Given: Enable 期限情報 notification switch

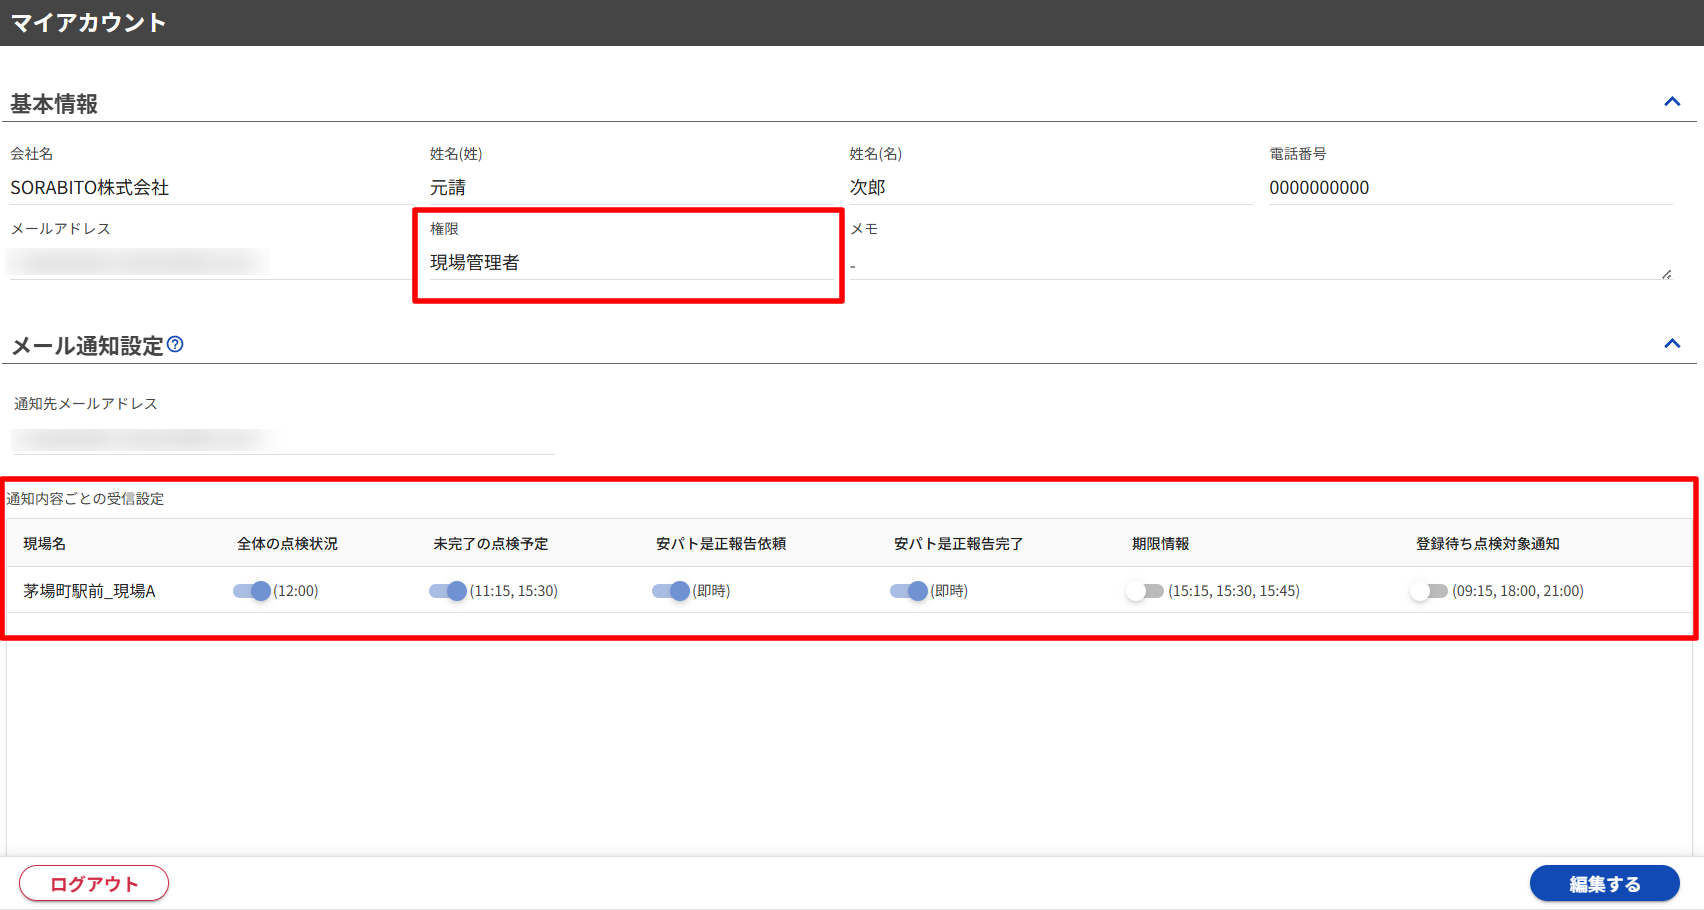Looking at the screenshot, I should [1145, 591].
